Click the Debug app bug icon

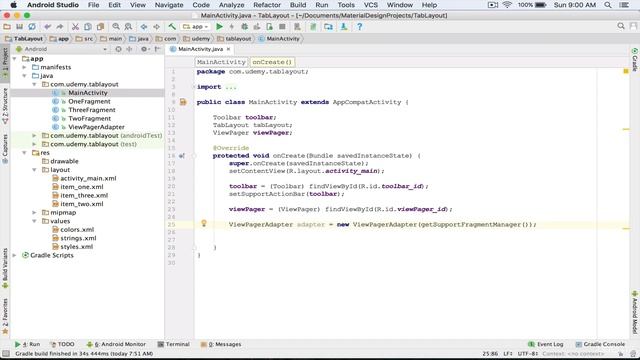244,27
